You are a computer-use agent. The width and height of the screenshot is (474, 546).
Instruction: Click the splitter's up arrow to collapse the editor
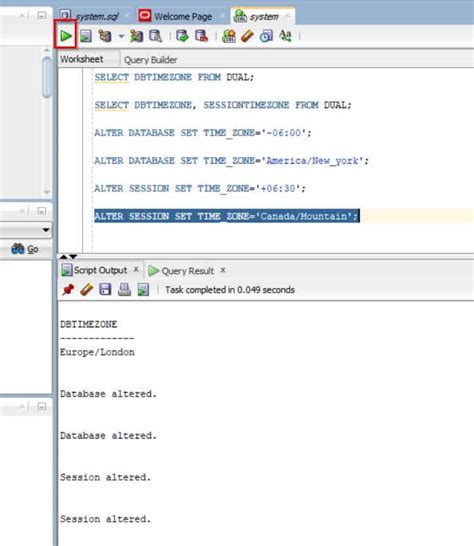pos(63,257)
